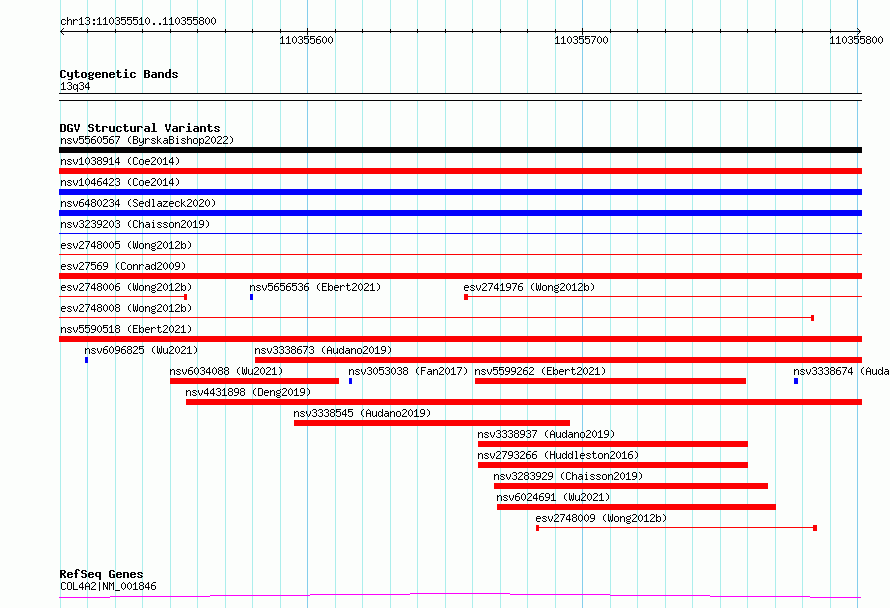Click the 13q34 cytogenetic band label
Image resolution: width=890 pixels, height=608 pixels.
[x=75, y=86]
